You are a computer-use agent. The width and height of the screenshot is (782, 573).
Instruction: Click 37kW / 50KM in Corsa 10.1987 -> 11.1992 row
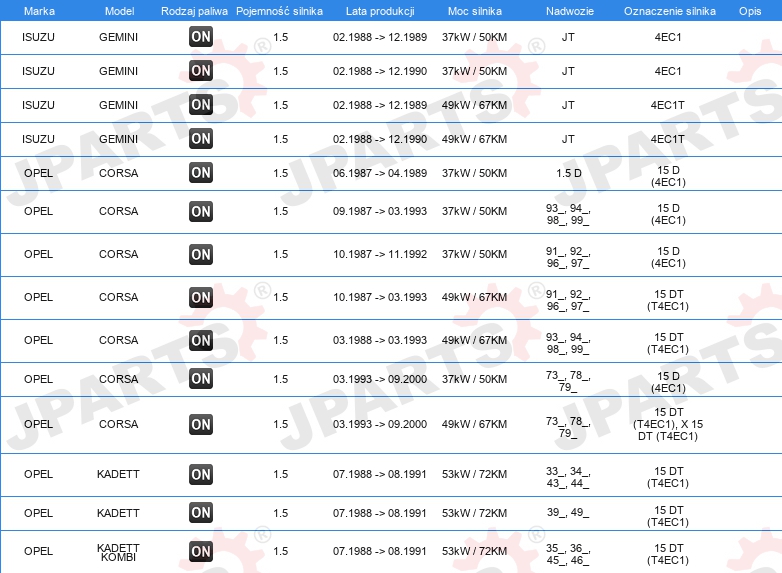pos(474,254)
